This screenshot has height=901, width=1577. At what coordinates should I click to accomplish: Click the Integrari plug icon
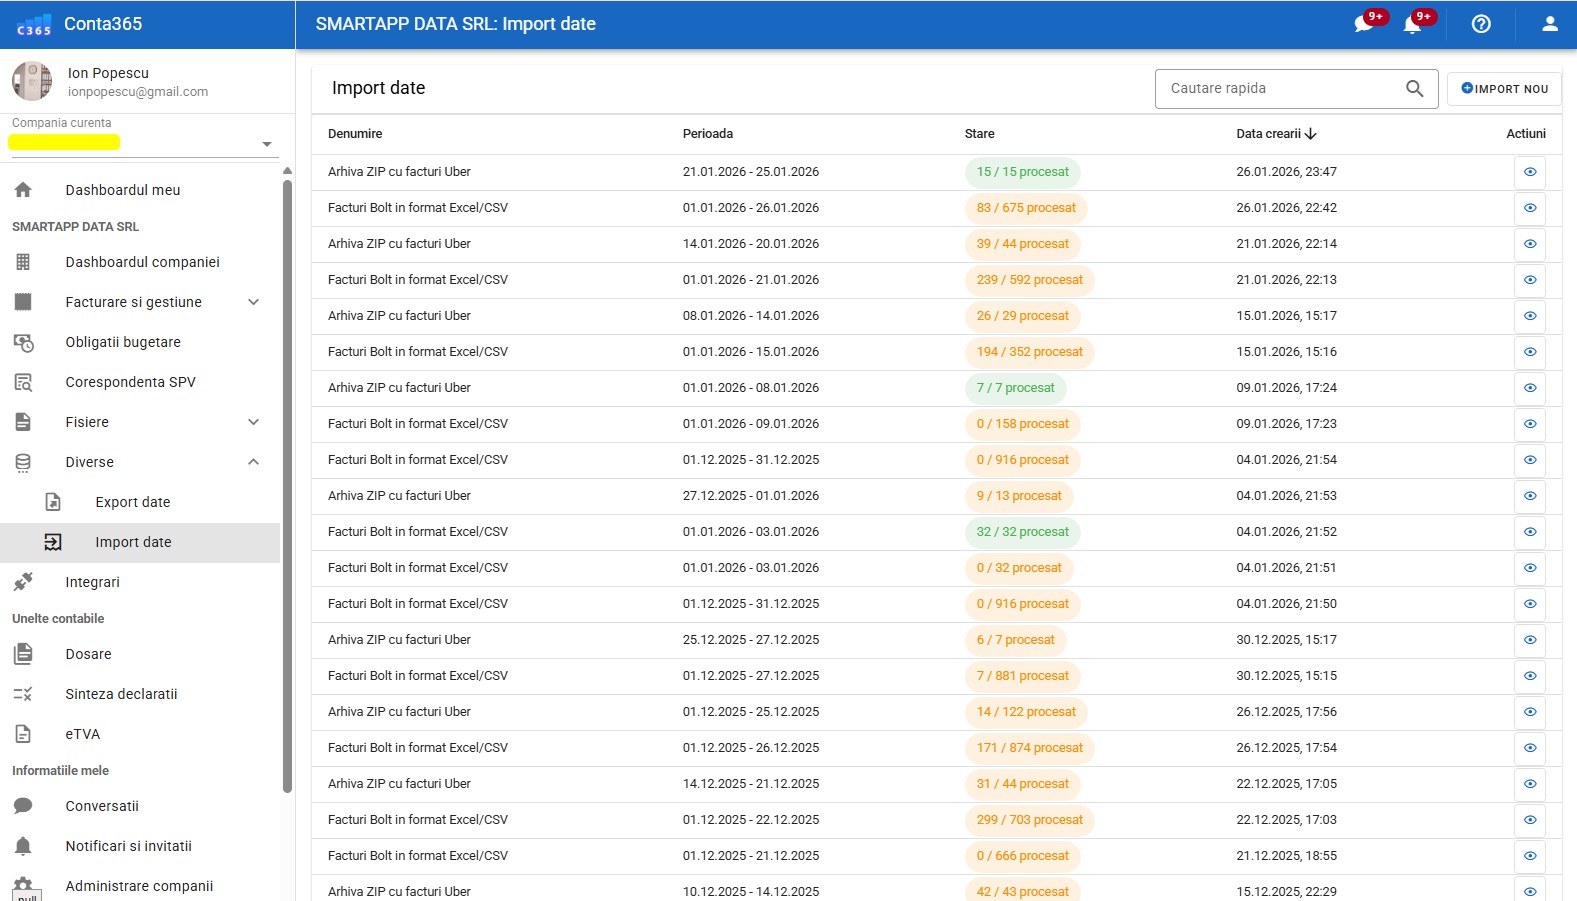pos(24,582)
